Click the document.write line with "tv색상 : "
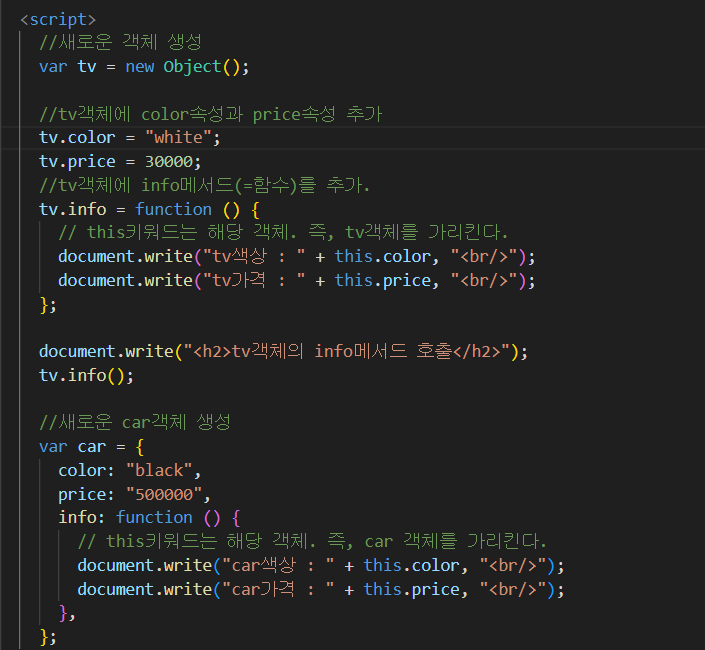This screenshot has height=650, width=705. coord(297,257)
